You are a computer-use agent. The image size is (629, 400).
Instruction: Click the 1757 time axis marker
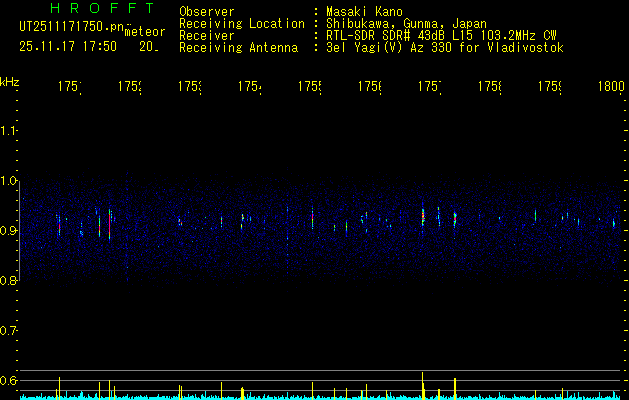tap(430, 87)
